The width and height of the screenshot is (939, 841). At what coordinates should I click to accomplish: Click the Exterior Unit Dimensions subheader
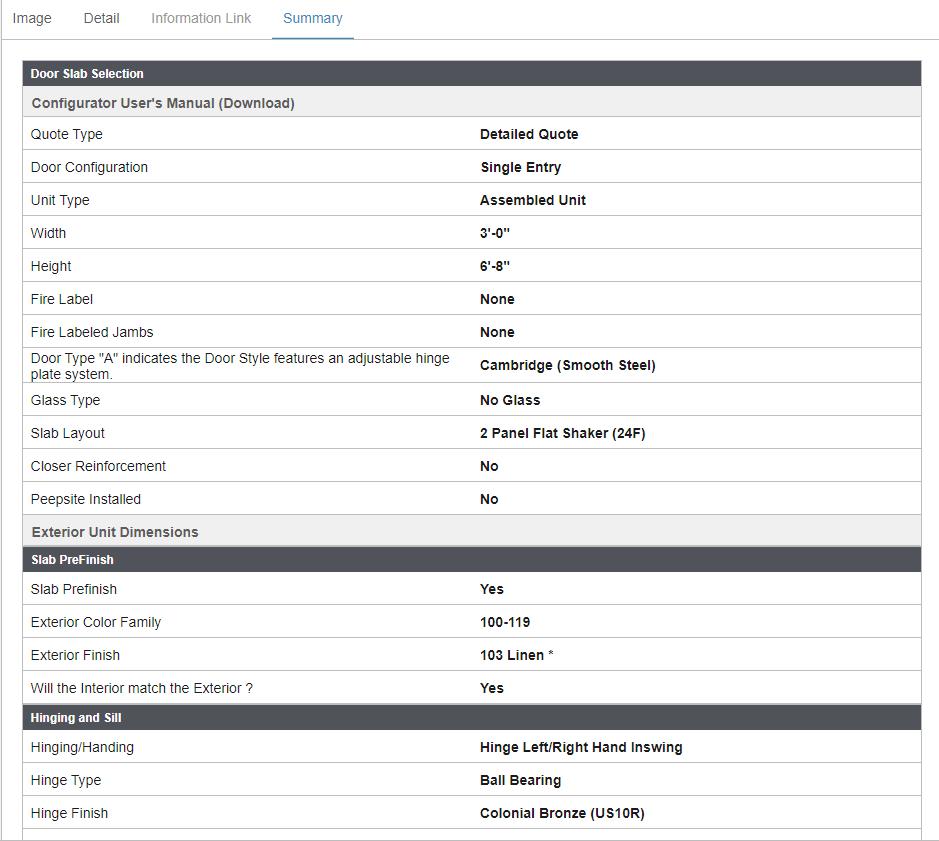pyautogui.click(x=115, y=532)
